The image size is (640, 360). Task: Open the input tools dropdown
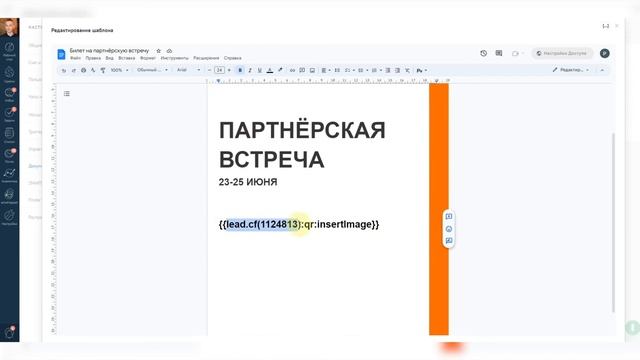(422, 70)
